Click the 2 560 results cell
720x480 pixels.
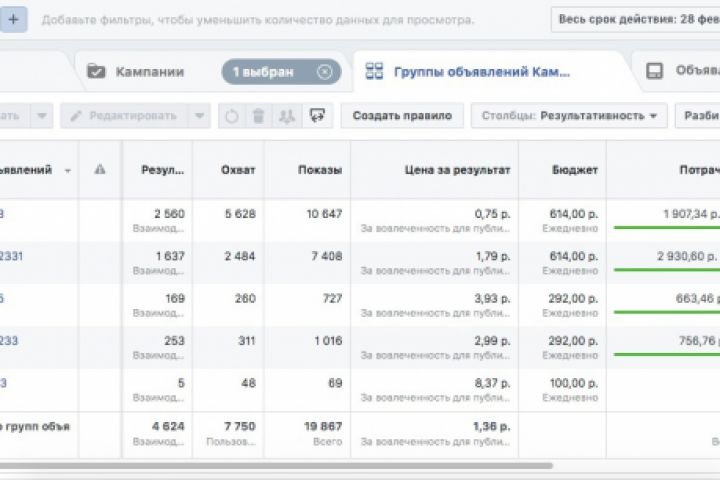coord(169,214)
